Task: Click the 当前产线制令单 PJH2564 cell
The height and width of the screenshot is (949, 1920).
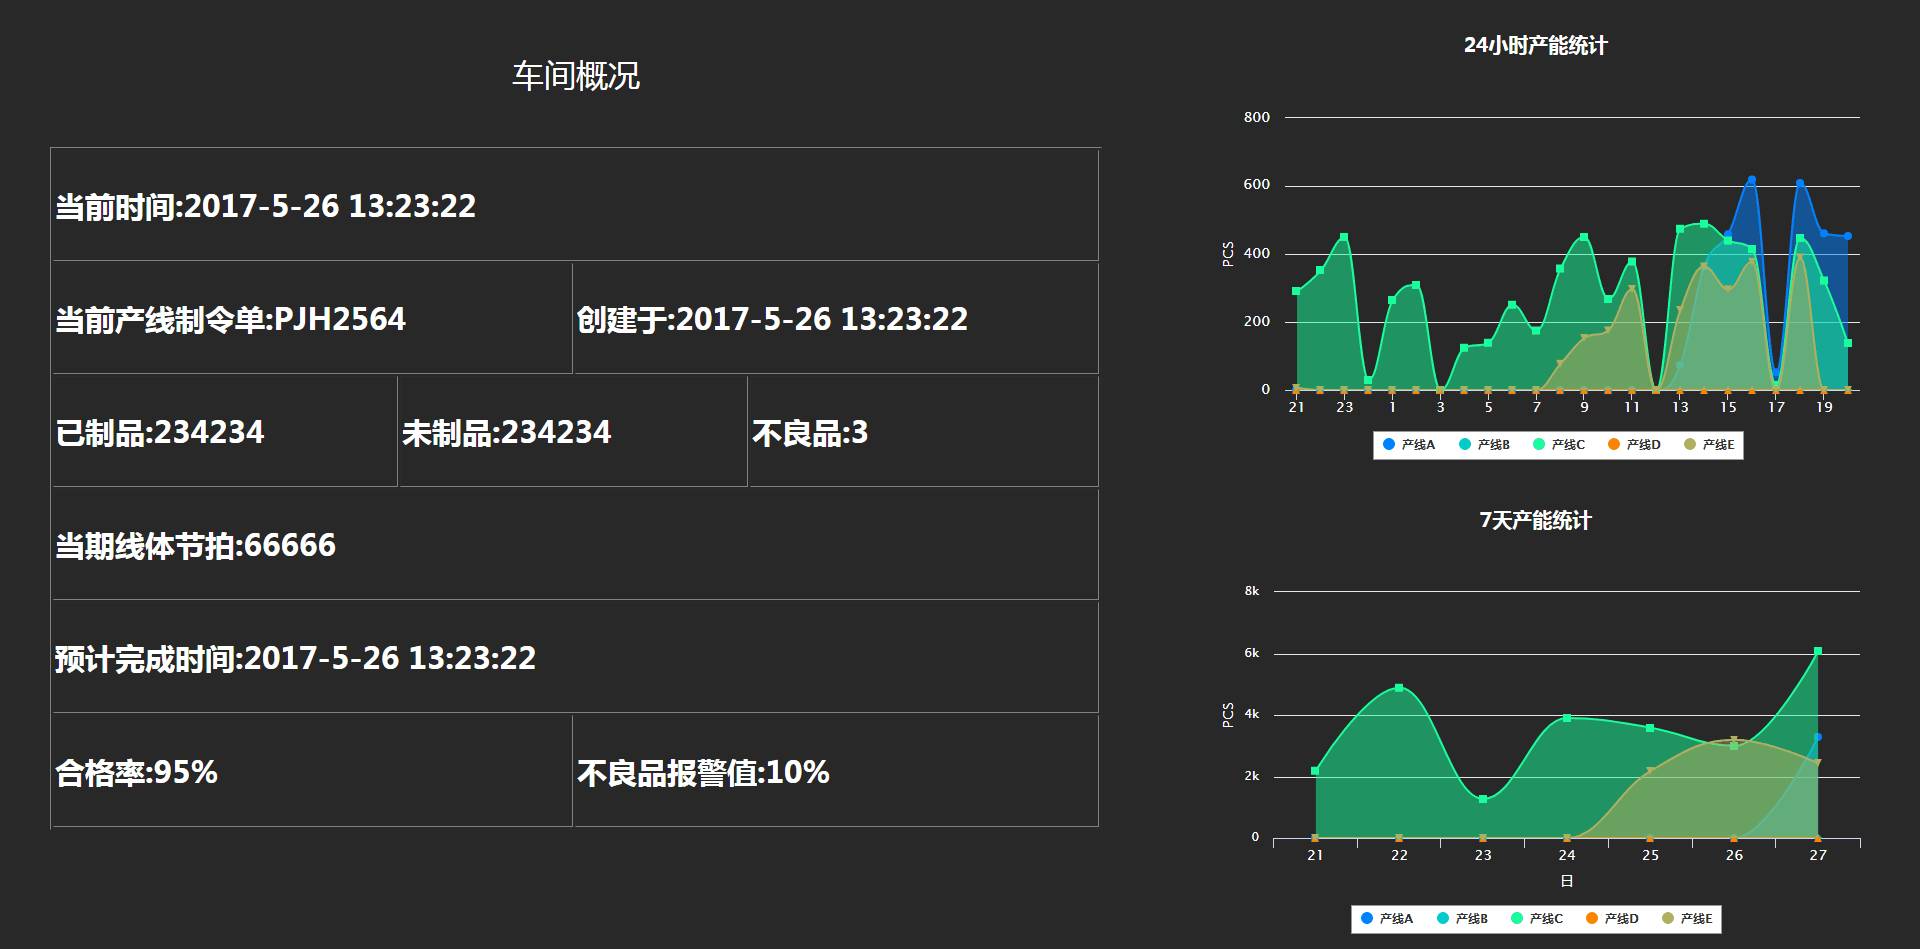Action: 311,319
